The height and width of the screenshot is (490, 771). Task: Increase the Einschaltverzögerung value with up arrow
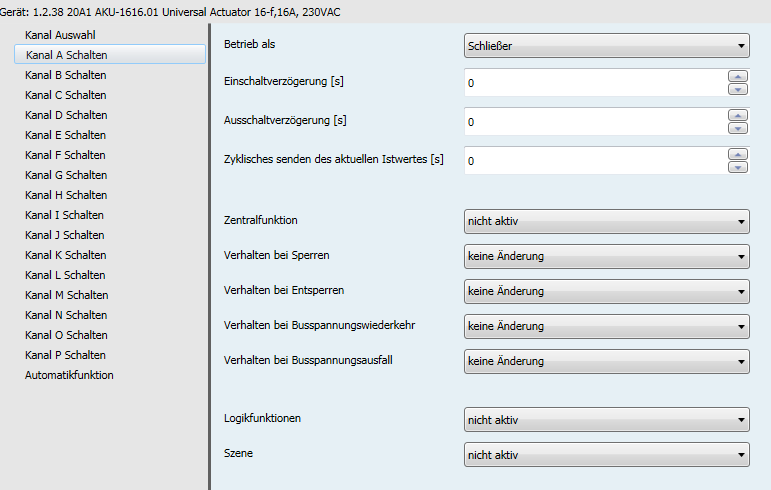click(738, 76)
